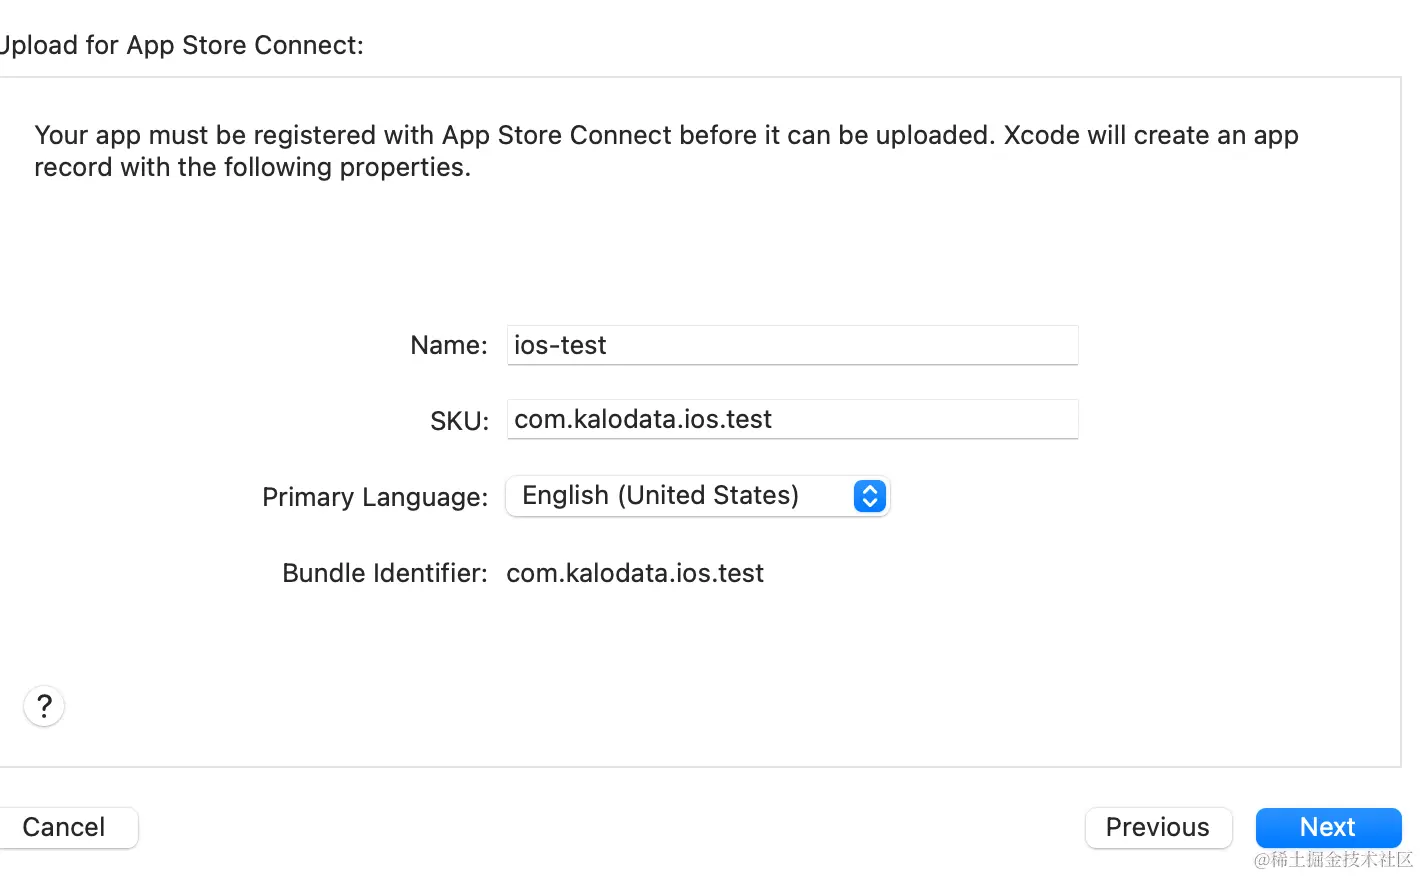Click the Upload for App Store Connect heading
This screenshot has height=876, width=1420.
click(x=180, y=45)
